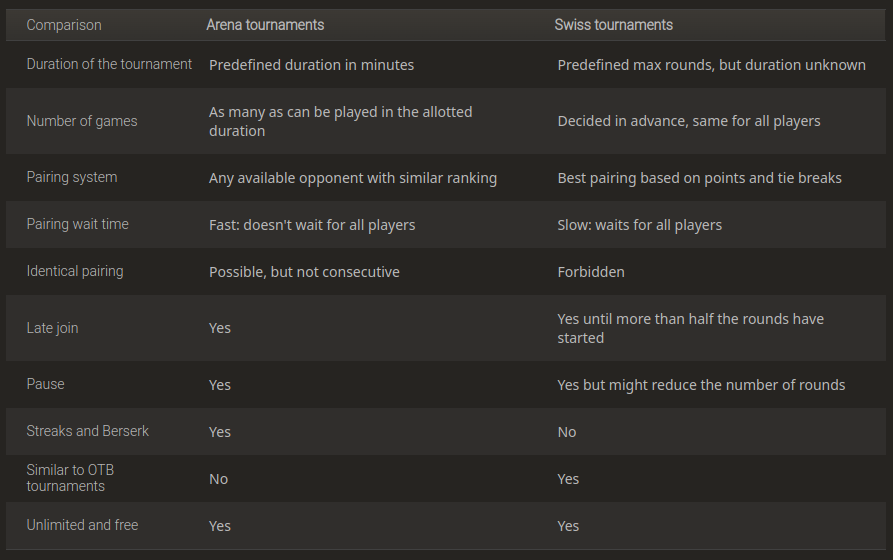Image resolution: width=893 pixels, height=560 pixels.
Task: Click 'Any available opponent with similar ranking' text
Action: (x=352, y=178)
